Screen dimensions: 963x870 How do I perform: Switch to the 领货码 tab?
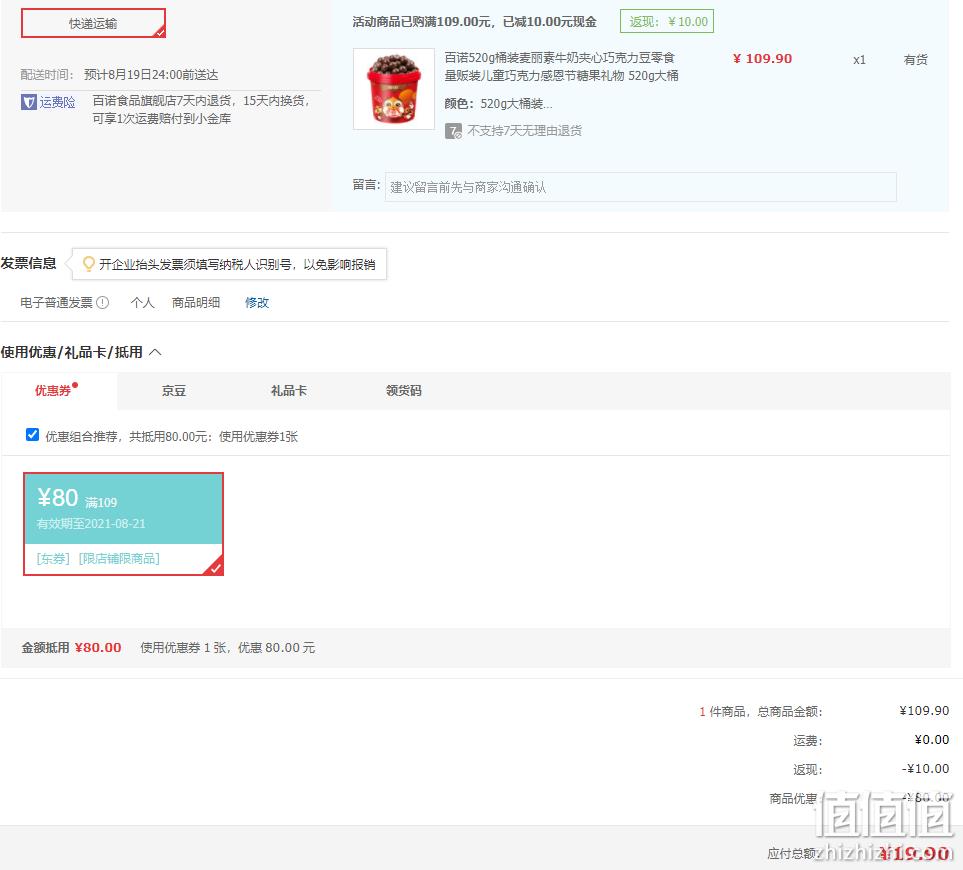pyautogui.click(x=404, y=390)
